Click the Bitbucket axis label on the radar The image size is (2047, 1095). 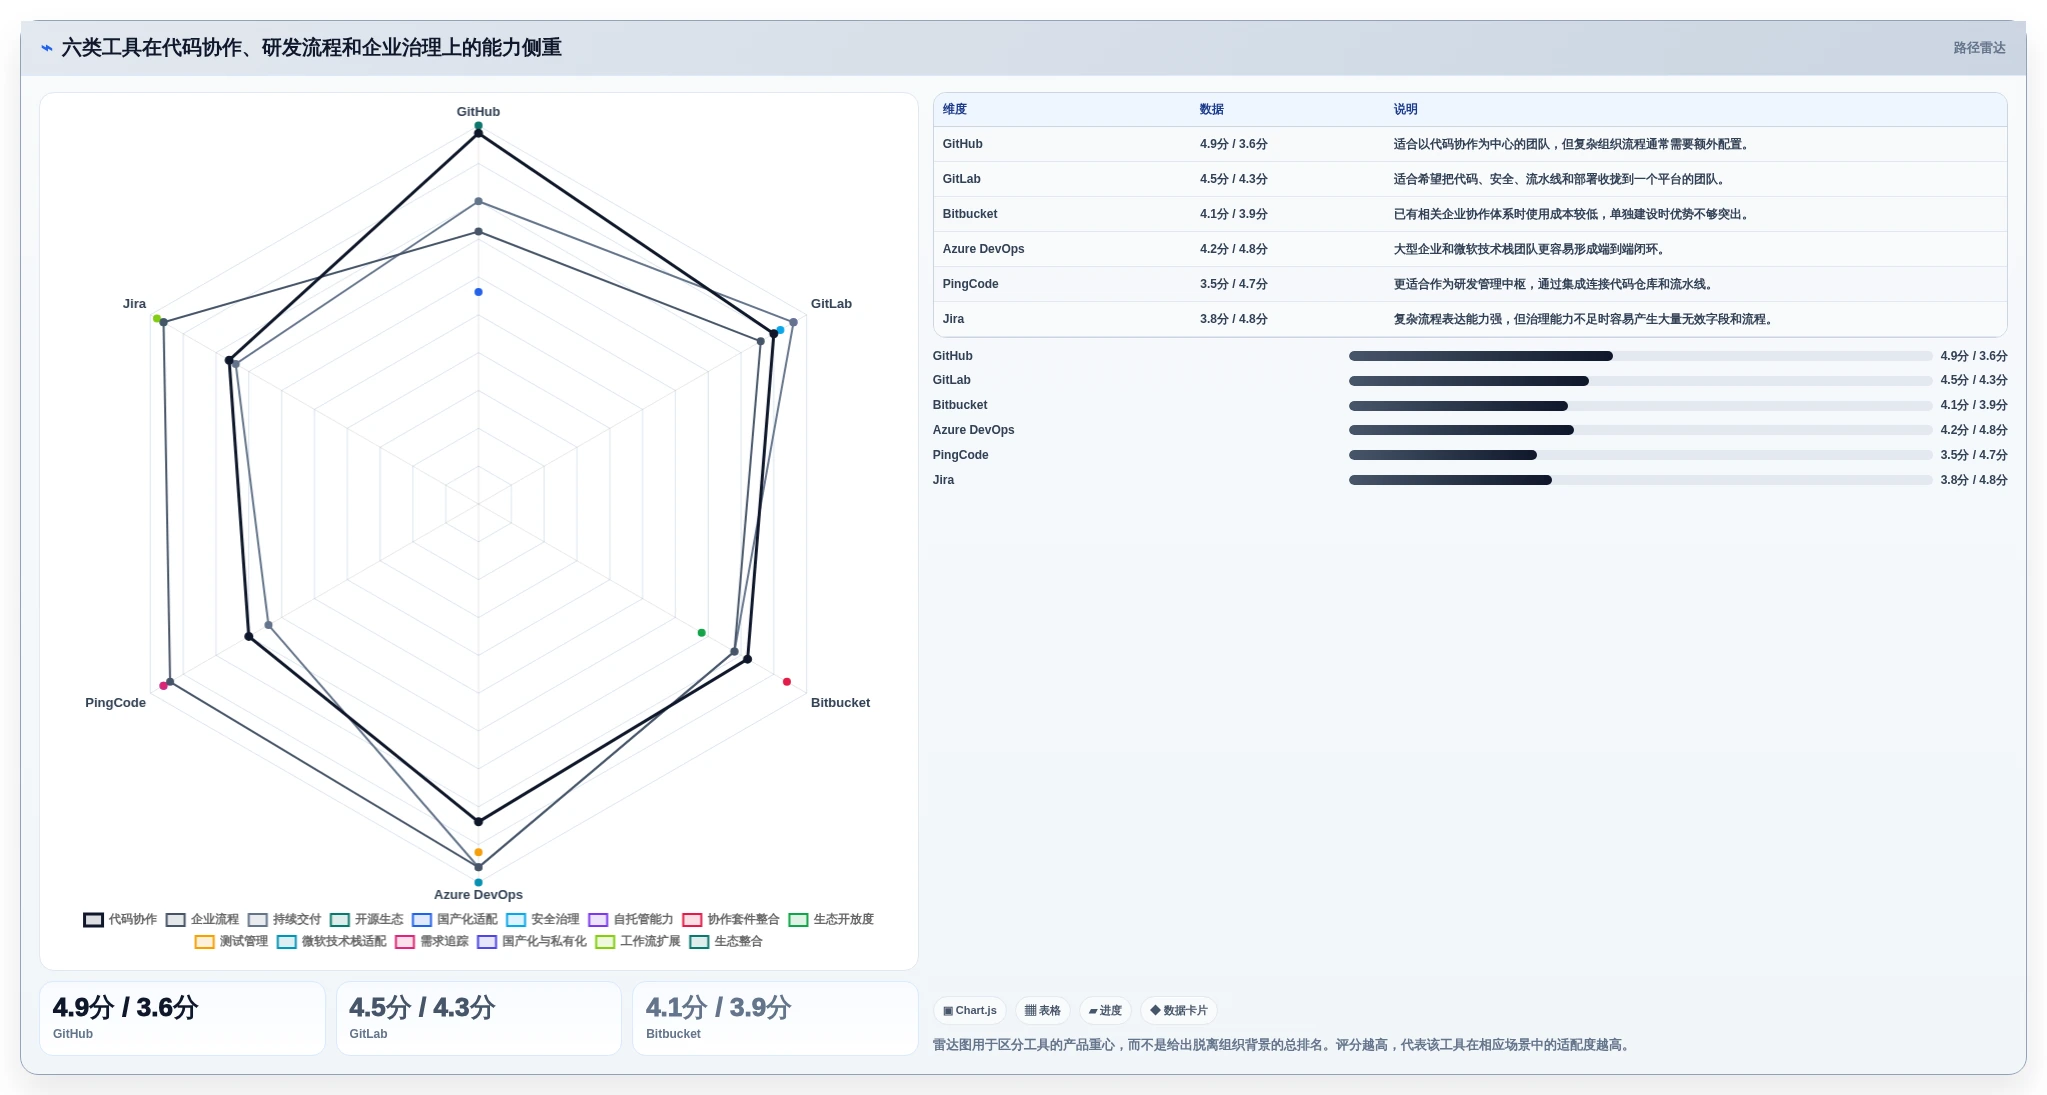(x=840, y=703)
